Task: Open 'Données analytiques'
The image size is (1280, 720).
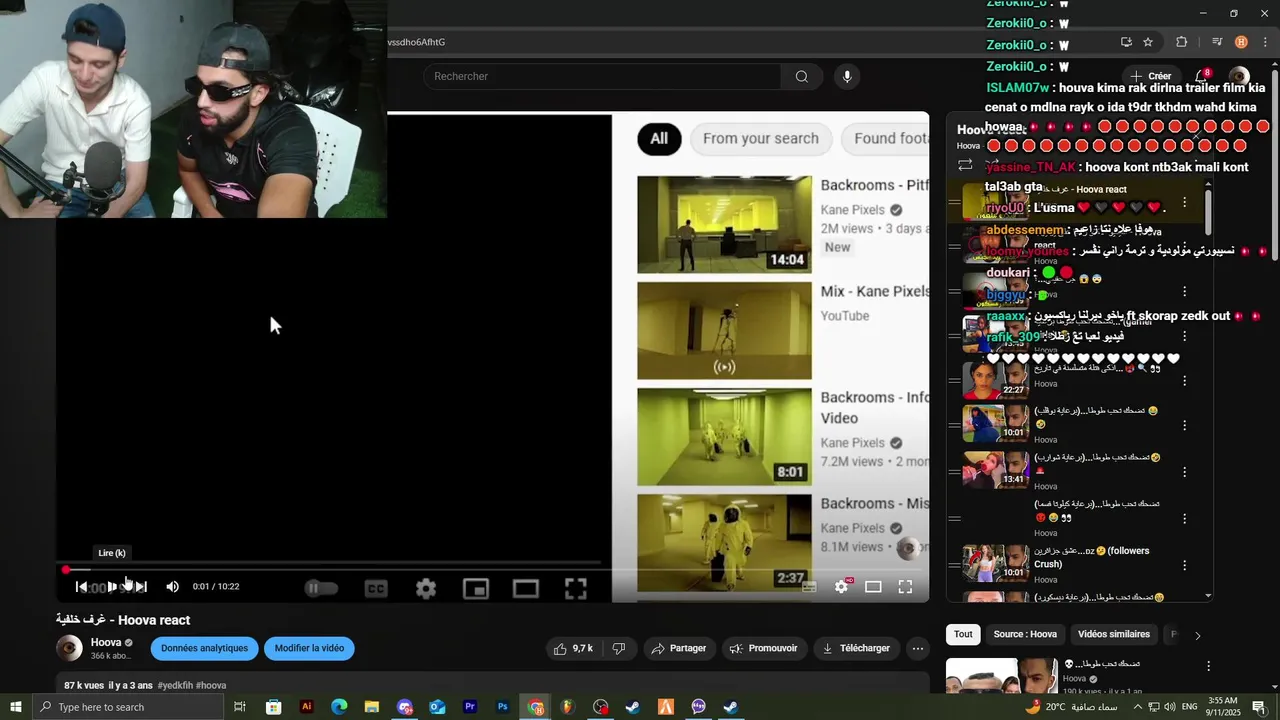Action: pyautogui.click(x=204, y=649)
